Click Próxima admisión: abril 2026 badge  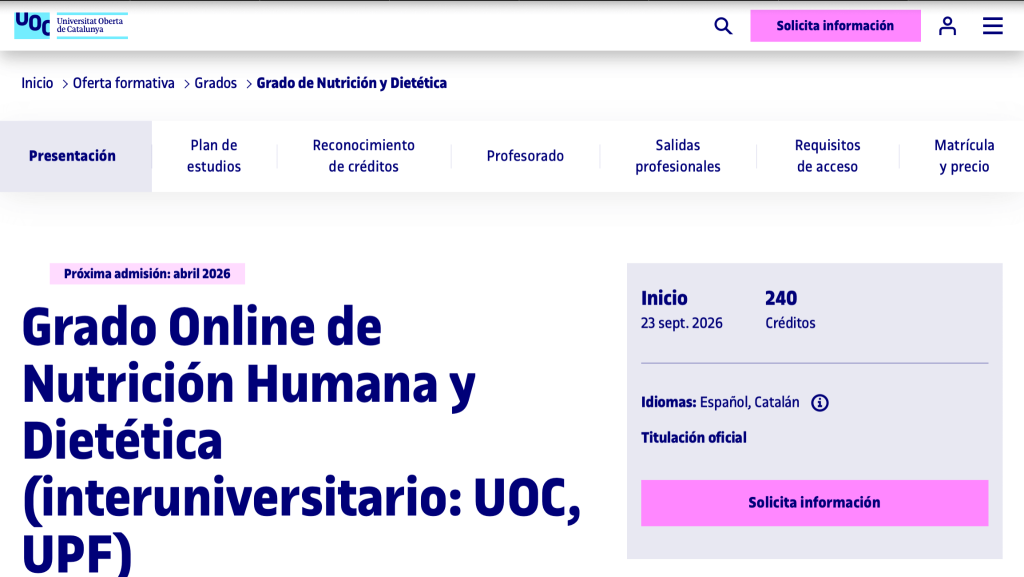(147, 273)
